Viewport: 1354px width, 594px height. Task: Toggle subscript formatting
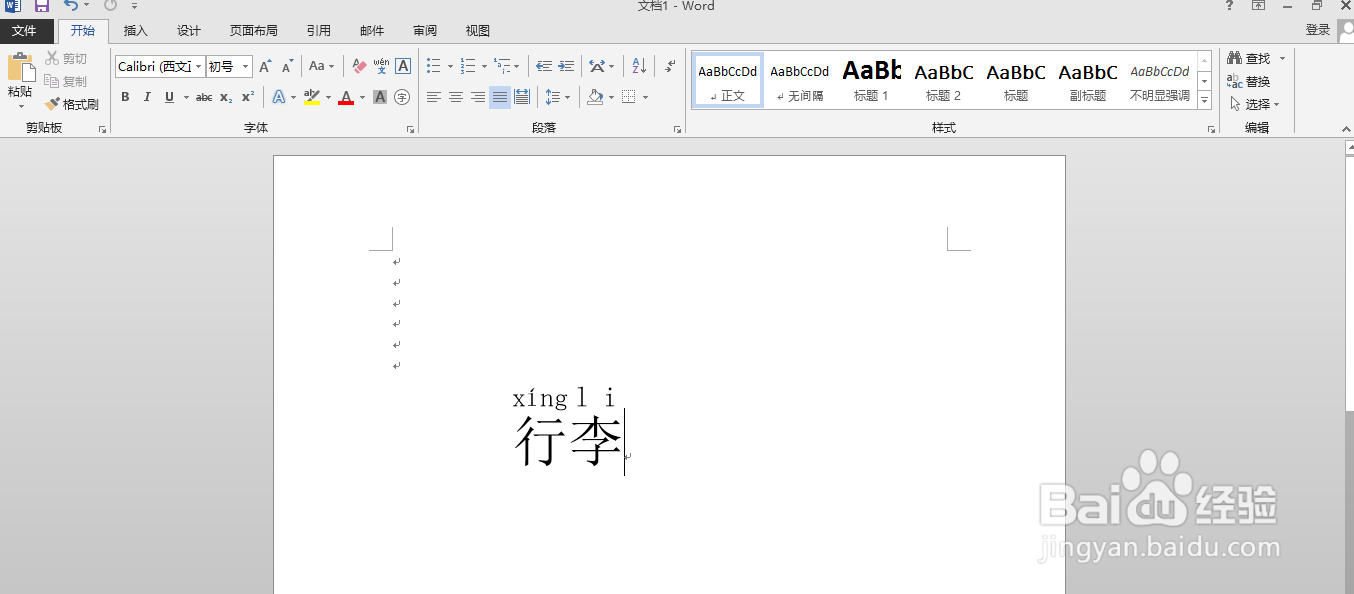[x=224, y=97]
